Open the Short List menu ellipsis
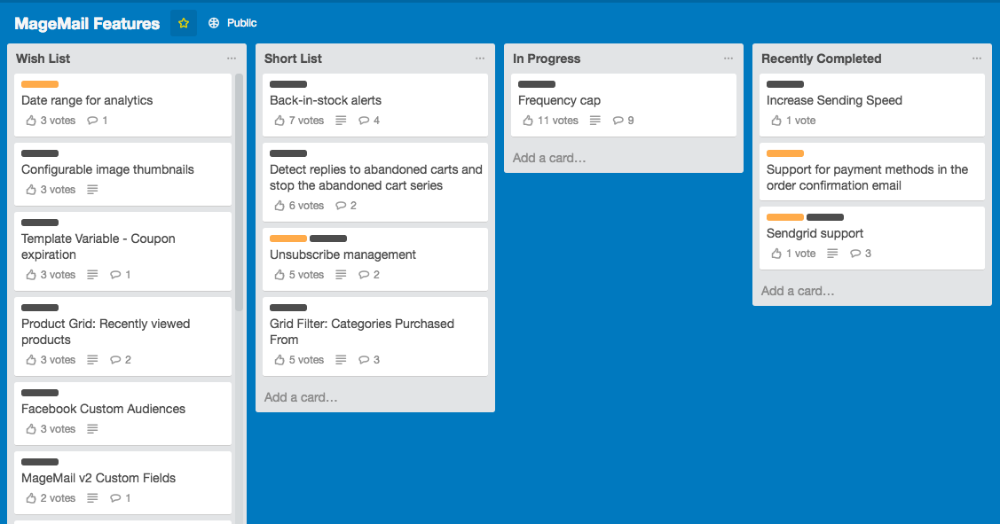1000x524 pixels. [x=480, y=59]
